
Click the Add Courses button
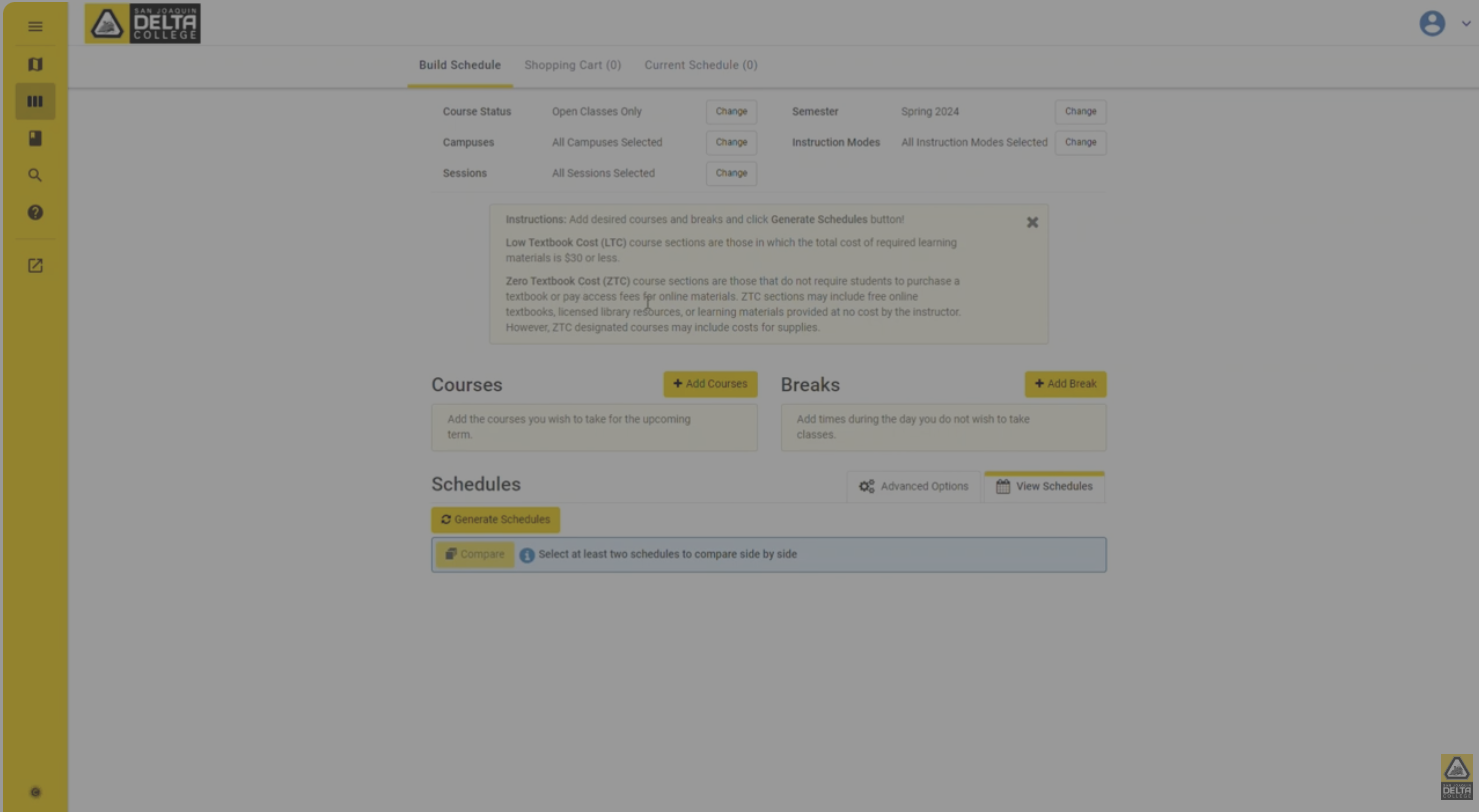(x=710, y=384)
